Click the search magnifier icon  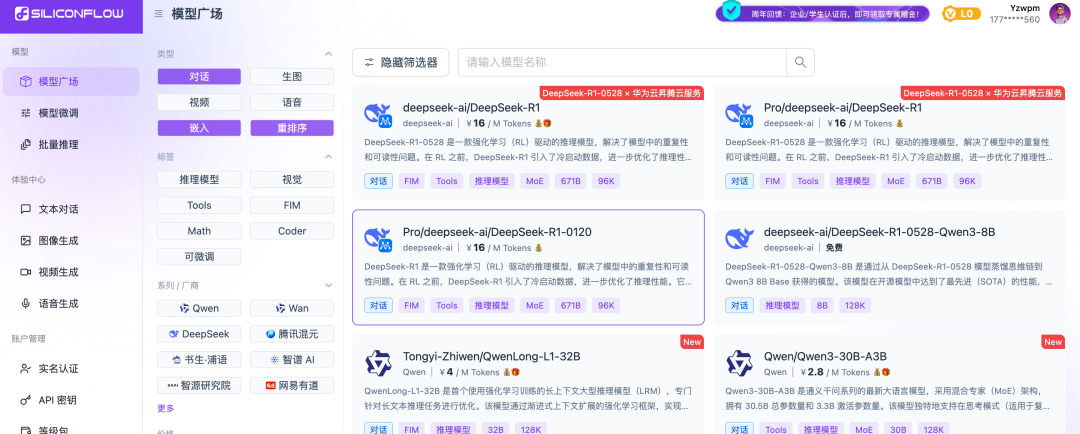coord(800,62)
